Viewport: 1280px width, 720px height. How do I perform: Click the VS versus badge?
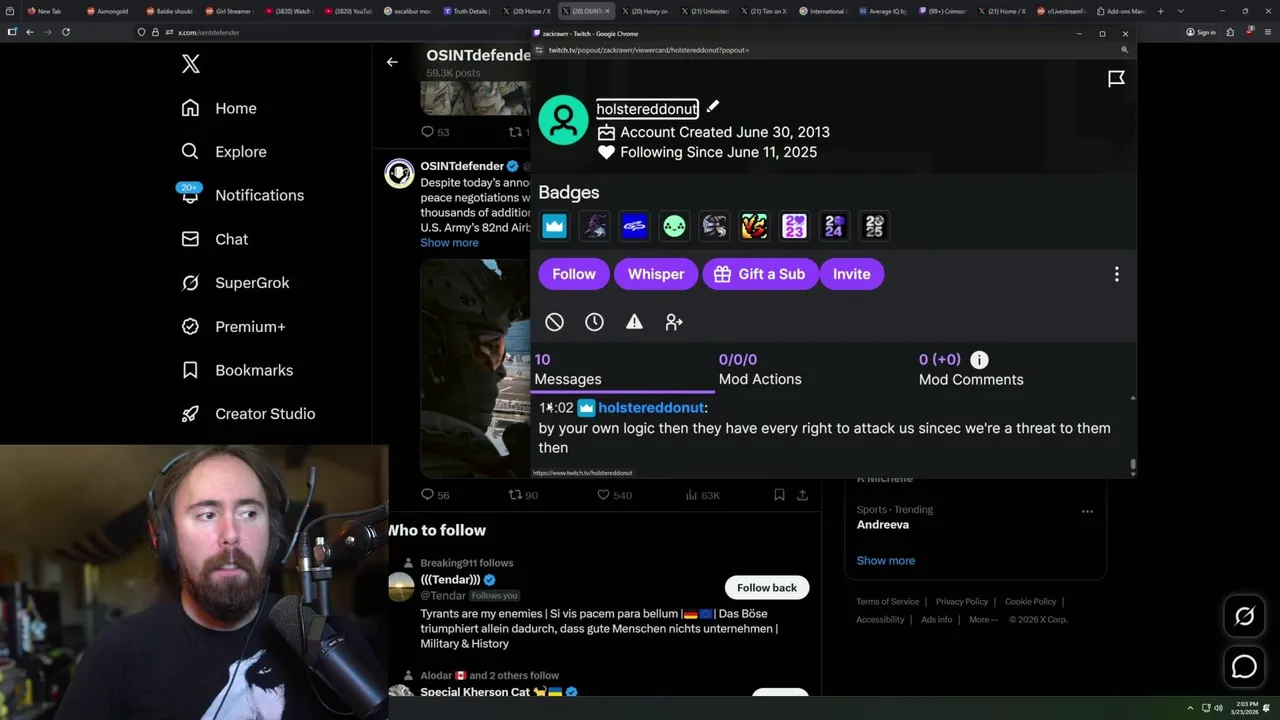click(x=755, y=227)
